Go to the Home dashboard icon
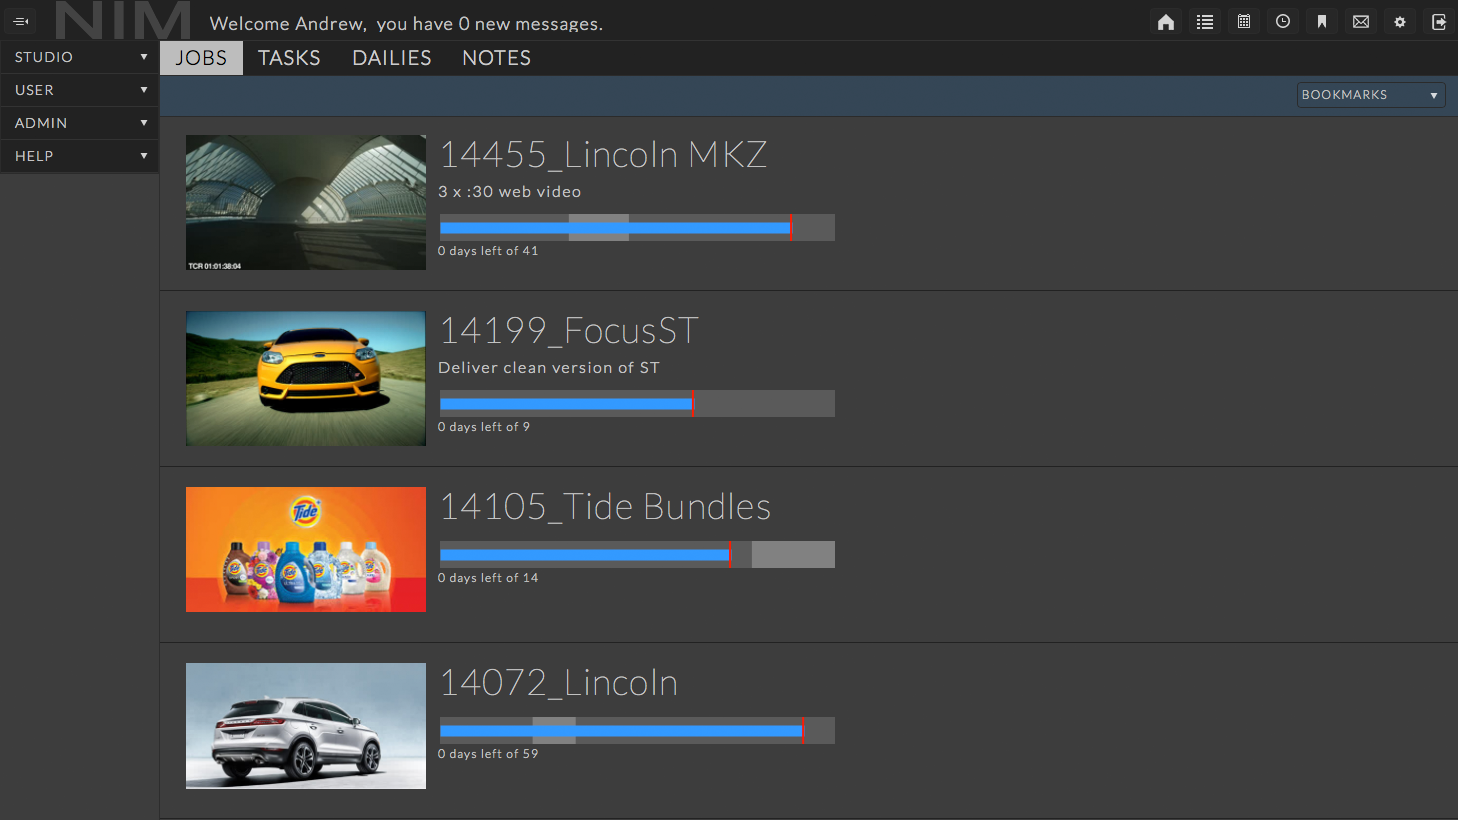Viewport: 1458px width, 820px height. tap(1166, 22)
